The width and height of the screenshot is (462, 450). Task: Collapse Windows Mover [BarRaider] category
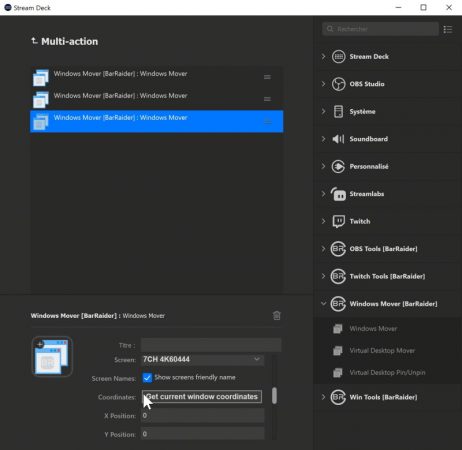click(323, 303)
